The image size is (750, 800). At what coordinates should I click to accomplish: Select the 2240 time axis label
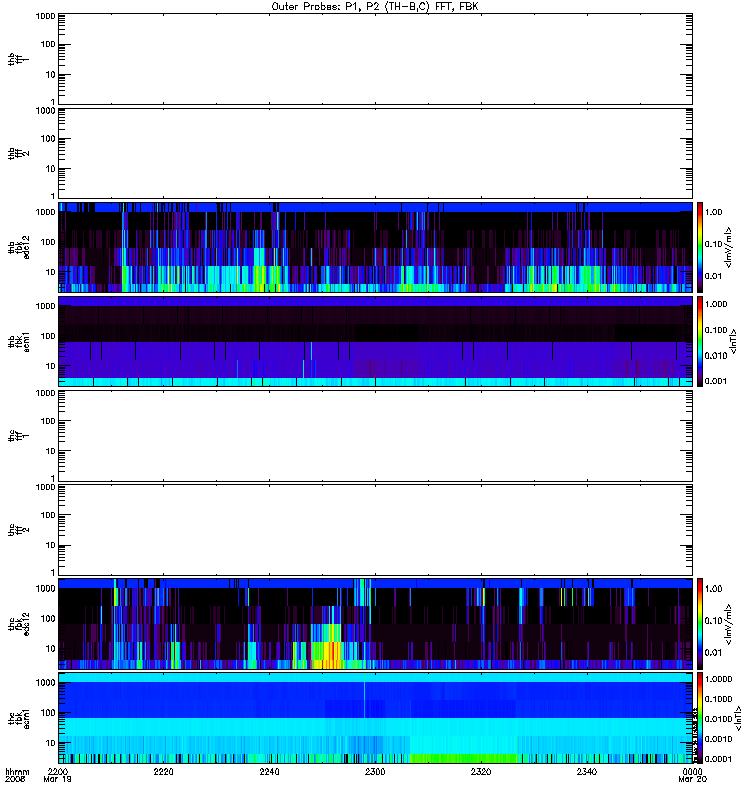coord(269,772)
